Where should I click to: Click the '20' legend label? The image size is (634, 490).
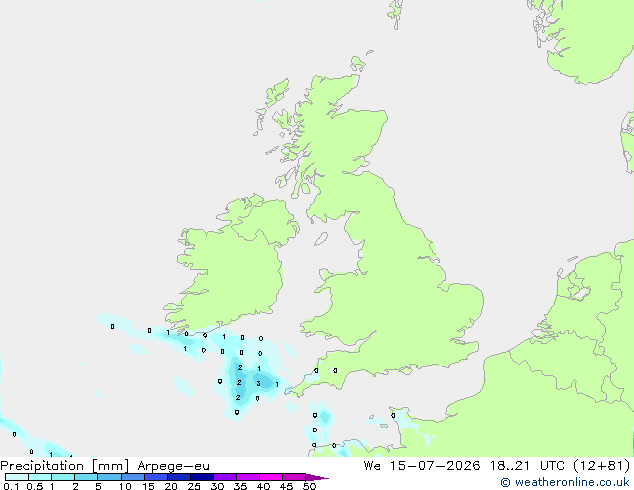[x=171, y=486]
